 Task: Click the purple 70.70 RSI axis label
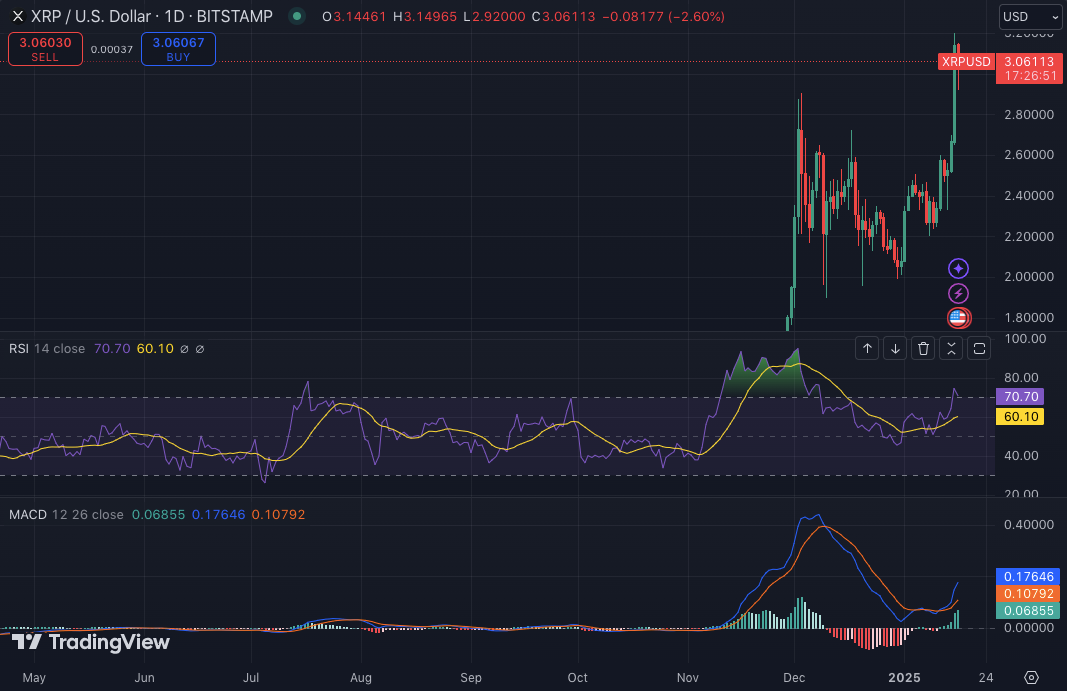click(x=1021, y=396)
